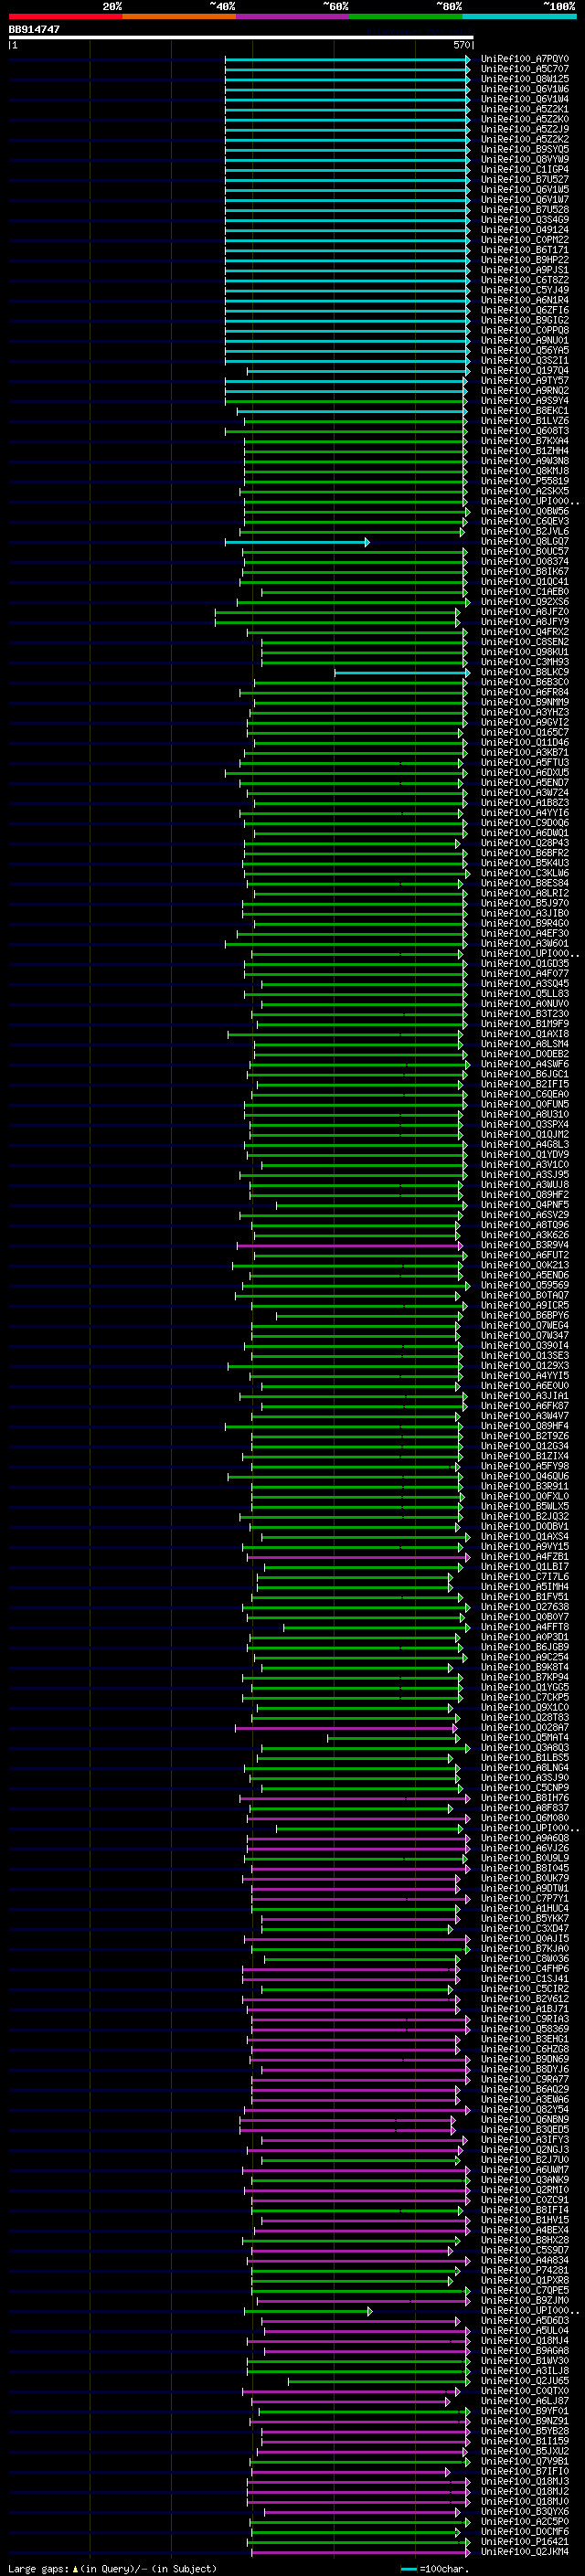Click the 20% legend label
The width and height of the screenshot is (585, 2576).
click(112, 6)
